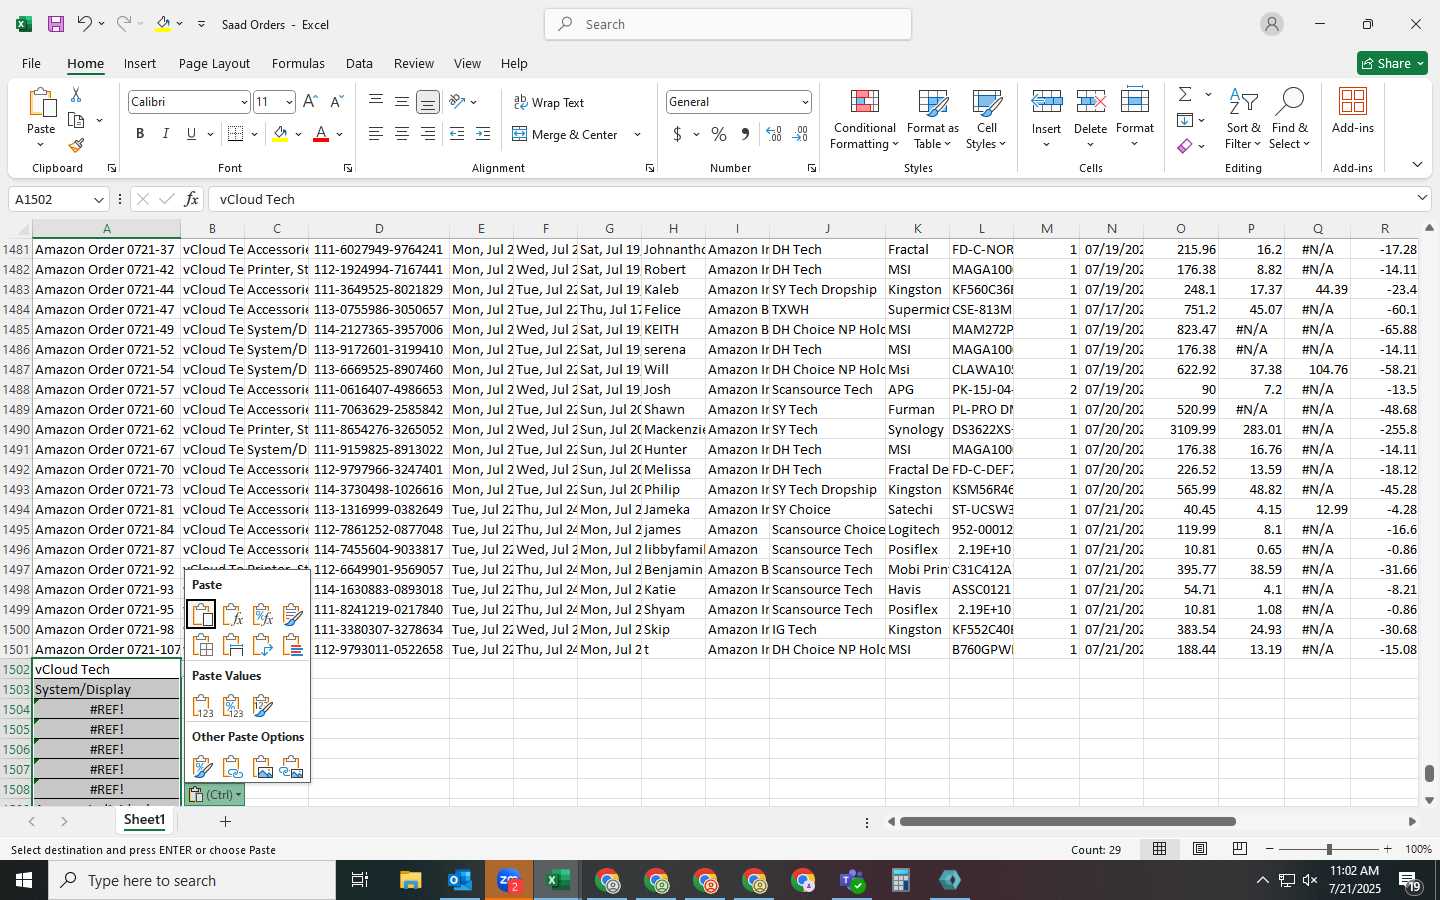Increase decimal places
The height and width of the screenshot is (900, 1440).
tap(774, 134)
